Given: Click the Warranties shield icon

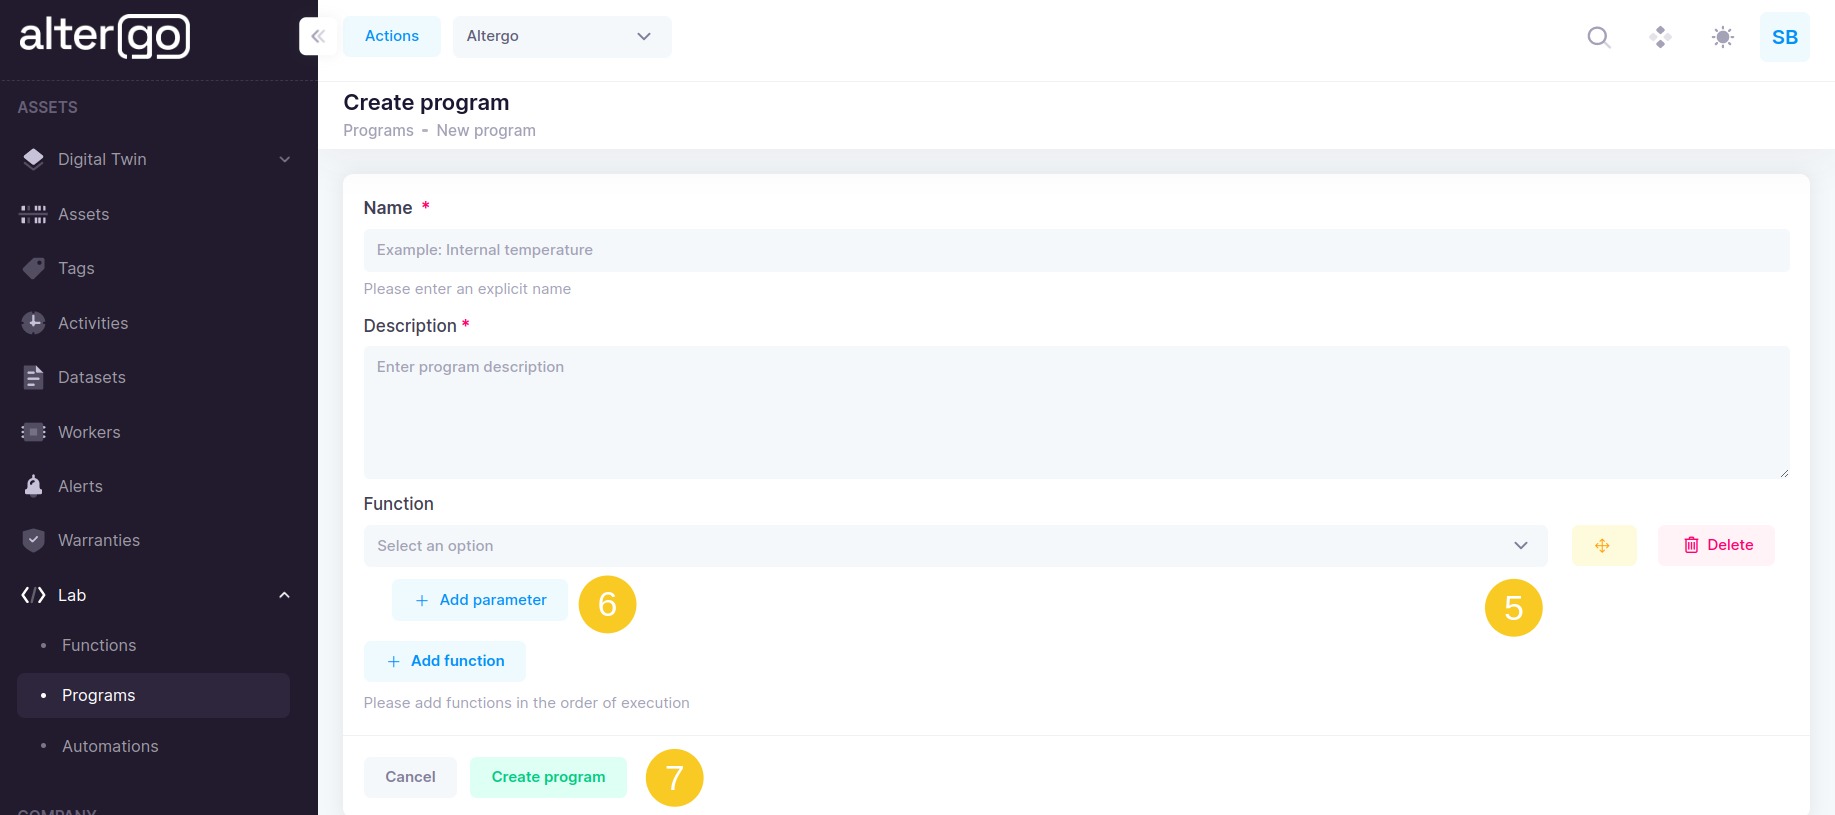Looking at the screenshot, I should (33, 540).
